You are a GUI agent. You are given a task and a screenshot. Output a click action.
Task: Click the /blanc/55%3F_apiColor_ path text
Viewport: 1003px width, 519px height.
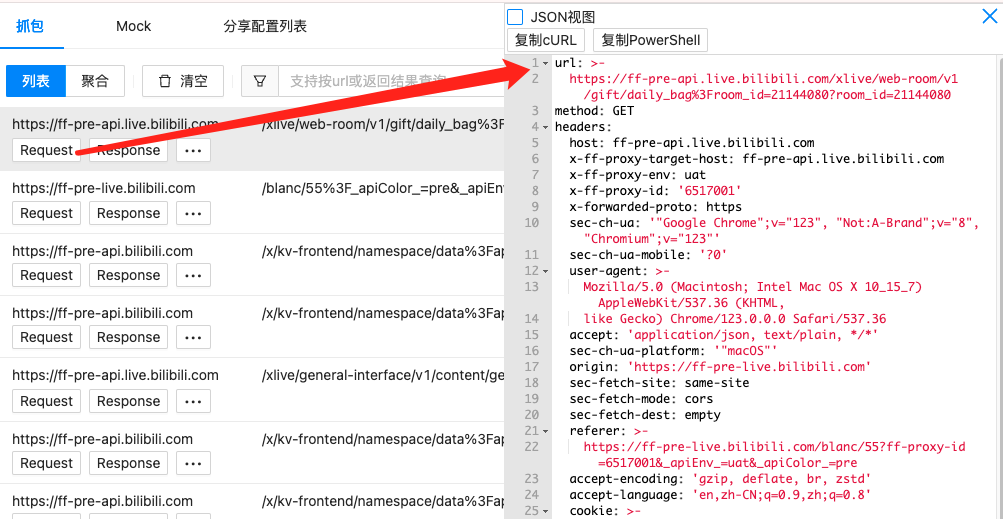tap(384, 188)
